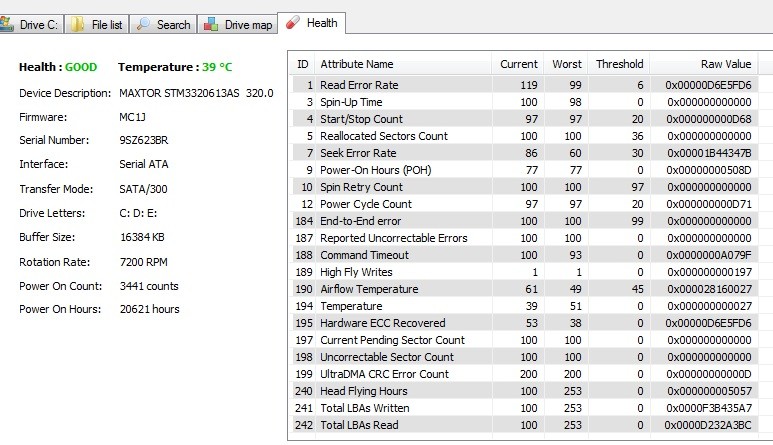Select the Hardware ECC Recovered row
773x445 pixels.
(525, 323)
